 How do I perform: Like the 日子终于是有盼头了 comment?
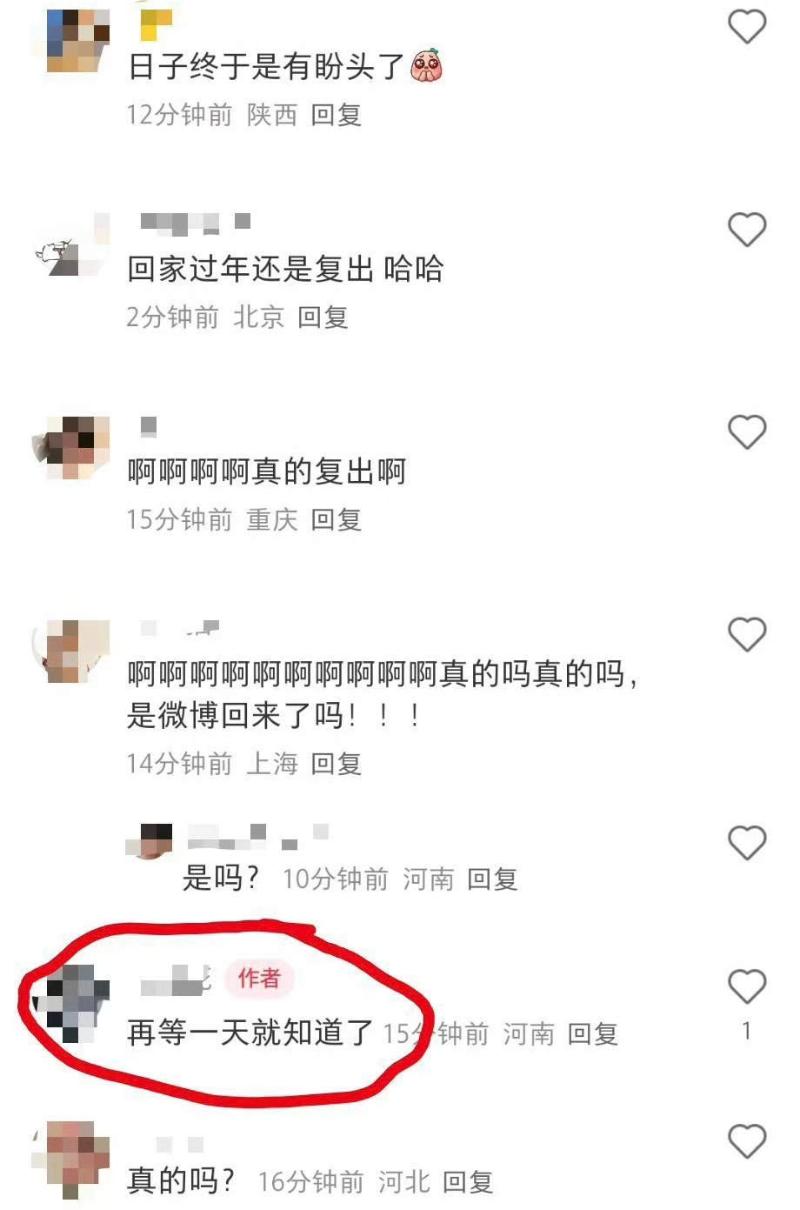[746, 26]
